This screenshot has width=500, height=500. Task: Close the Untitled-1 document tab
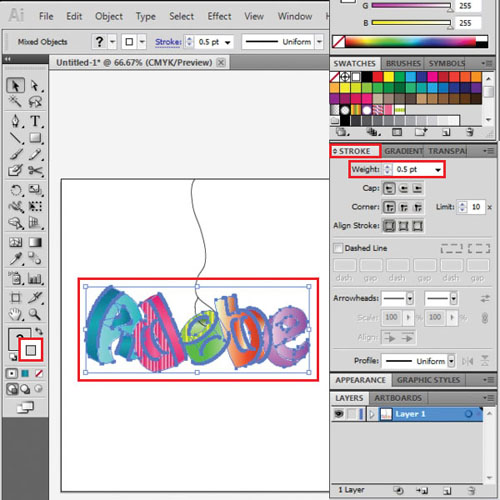click(x=221, y=62)
